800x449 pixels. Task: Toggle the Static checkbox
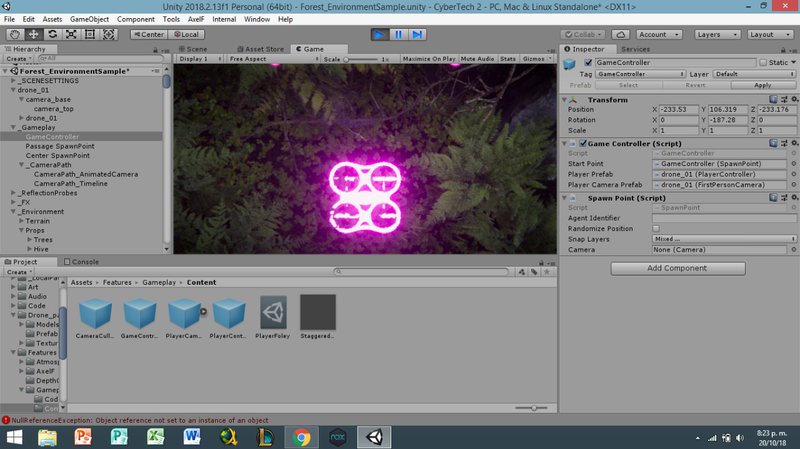(x=763, y=62)
